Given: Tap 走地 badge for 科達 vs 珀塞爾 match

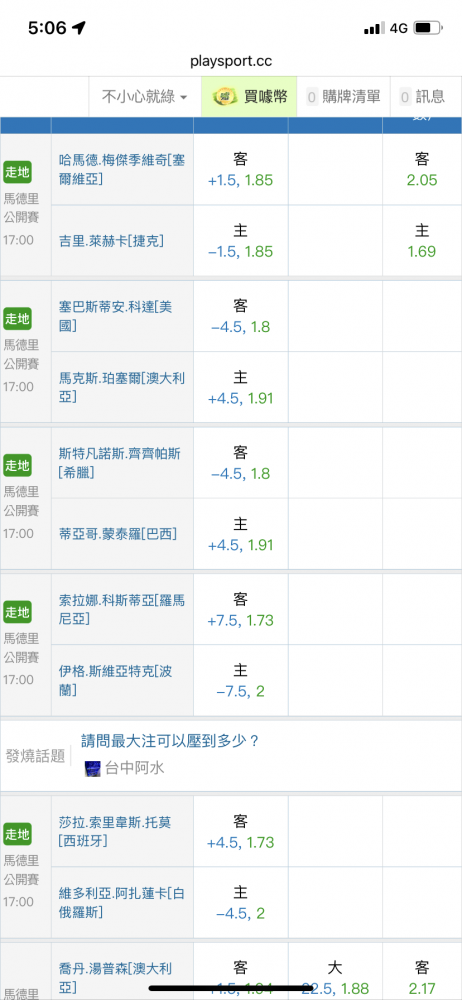Looking at the screenshot, I should [17, 318].
